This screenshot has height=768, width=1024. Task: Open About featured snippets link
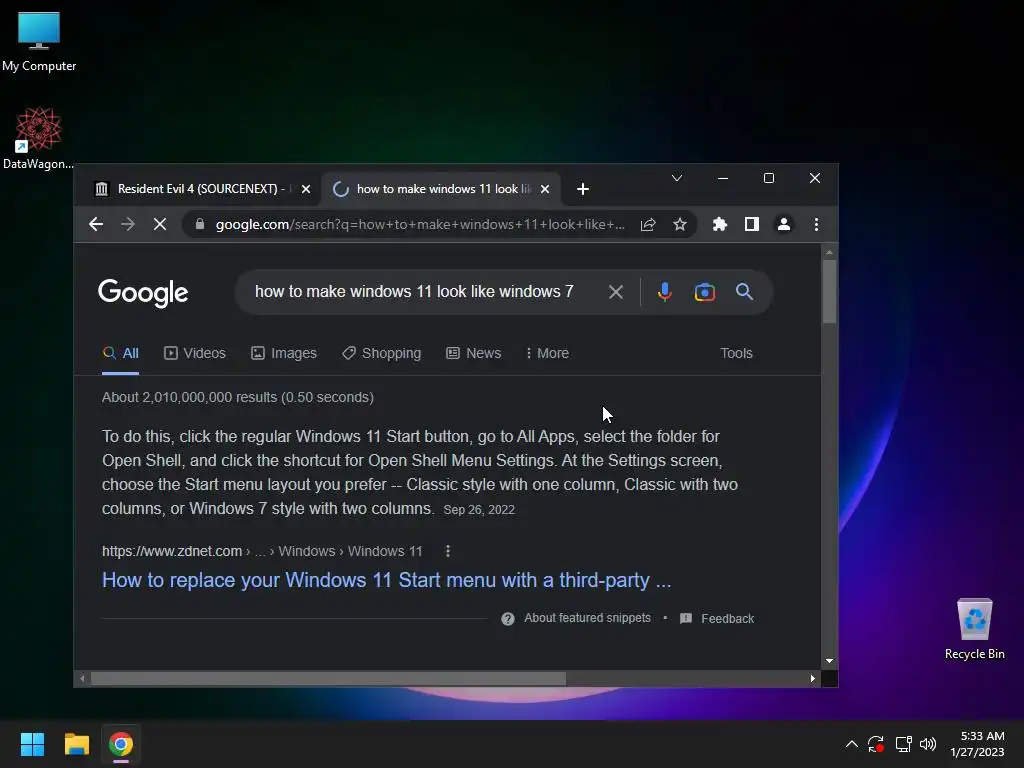pos(587,618)
